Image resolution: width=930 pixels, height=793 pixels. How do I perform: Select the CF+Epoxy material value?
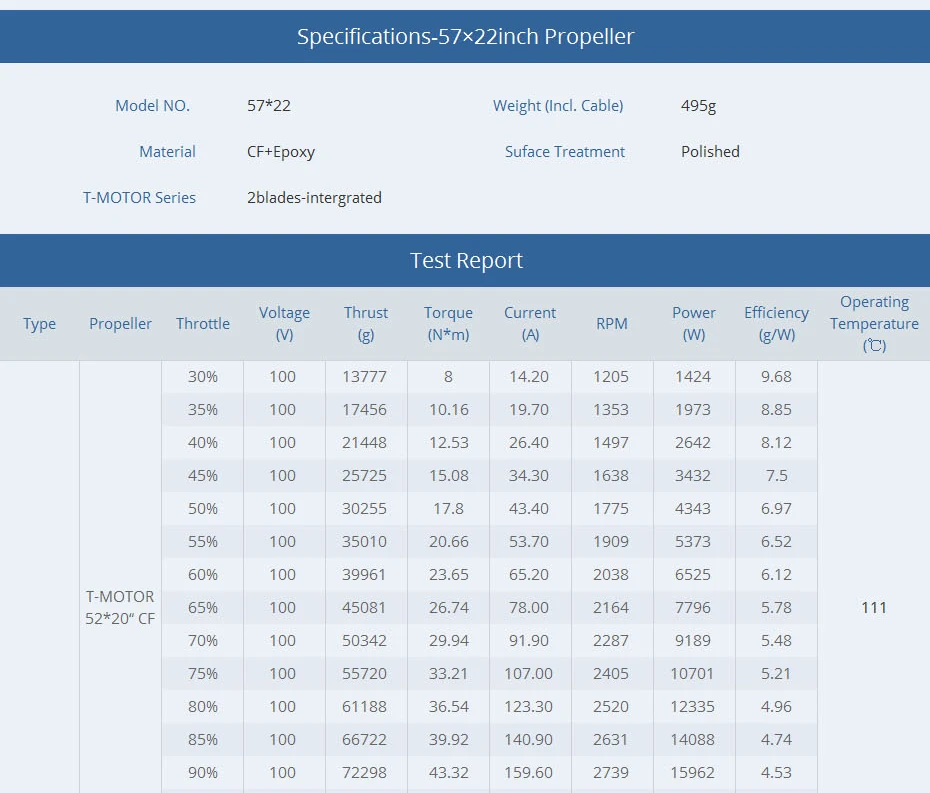click(x=281, y=152)
